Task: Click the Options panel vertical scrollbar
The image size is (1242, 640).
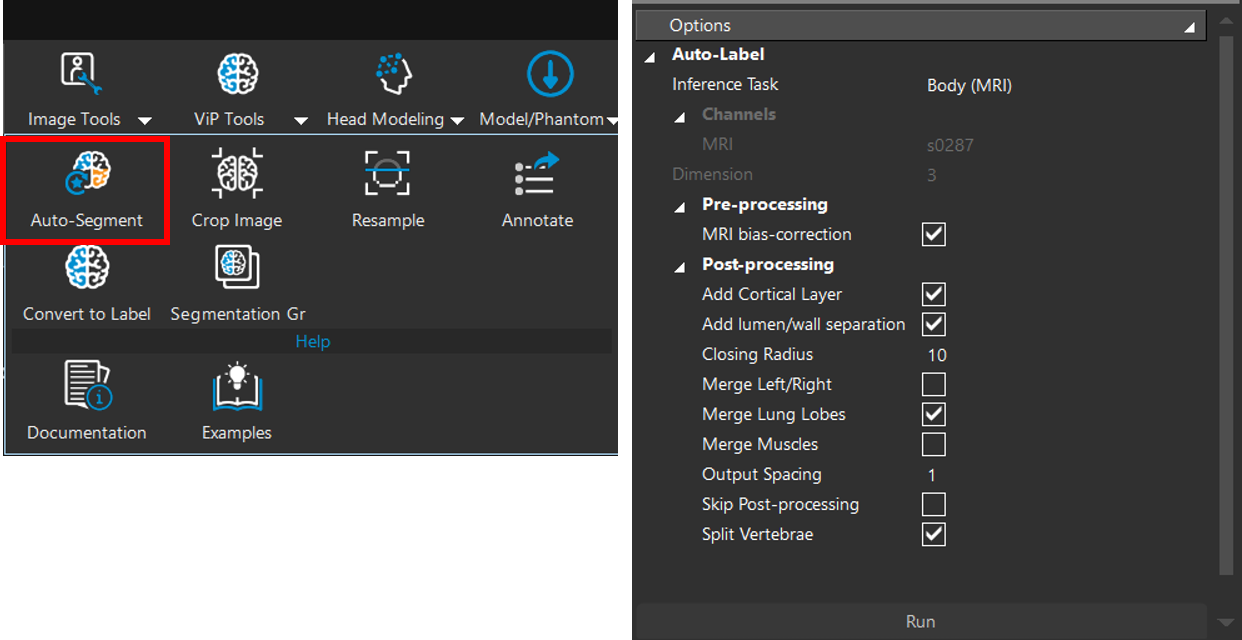Action: [x=1227, y=300]
